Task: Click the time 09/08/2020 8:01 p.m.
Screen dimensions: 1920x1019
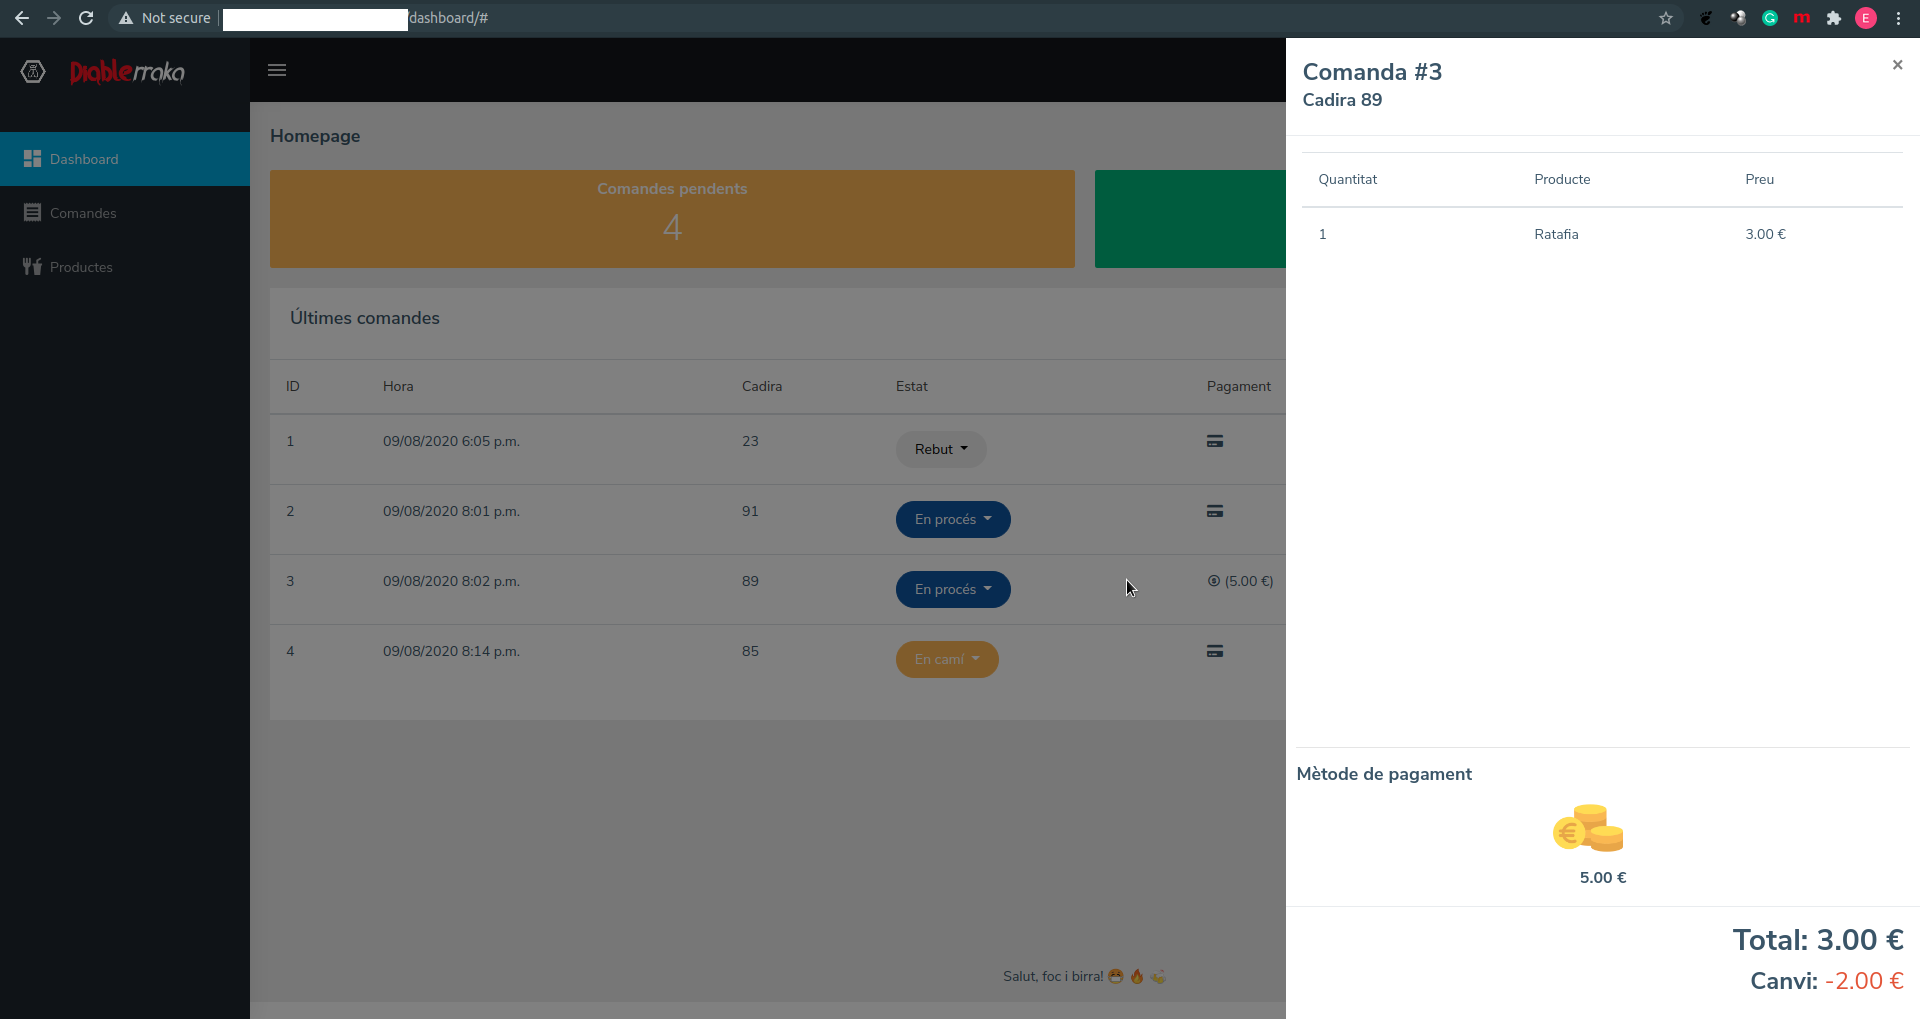Action: (x=451, y=511)
